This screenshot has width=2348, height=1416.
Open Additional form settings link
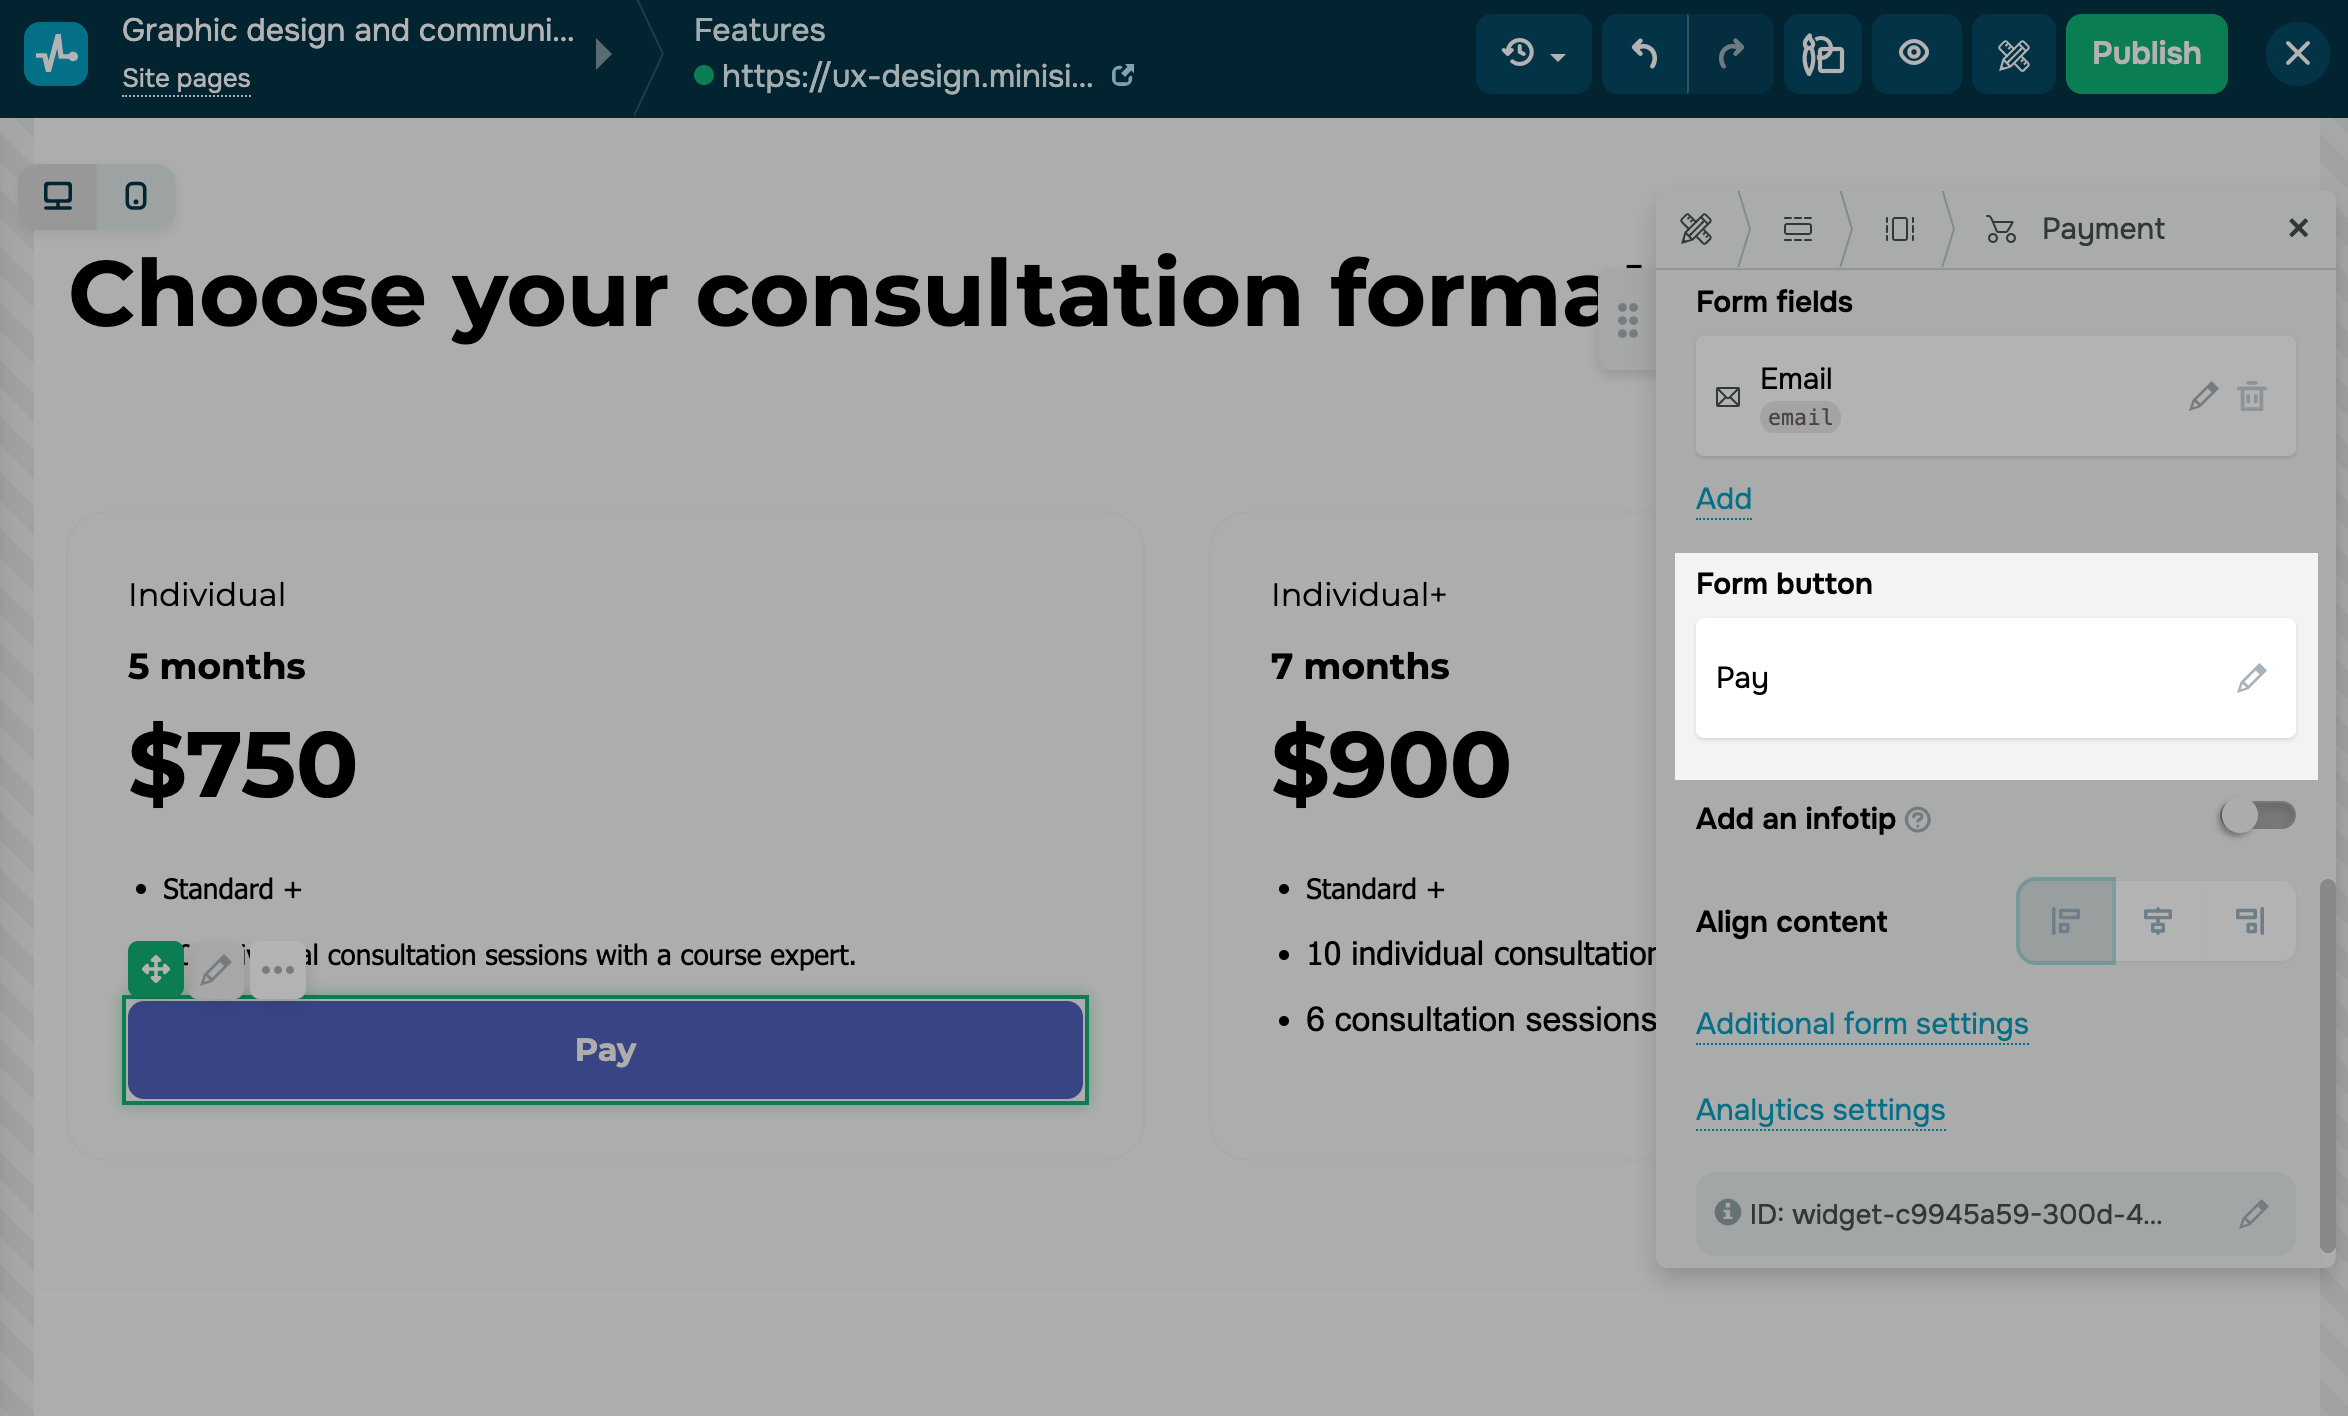(1861, 1024)
